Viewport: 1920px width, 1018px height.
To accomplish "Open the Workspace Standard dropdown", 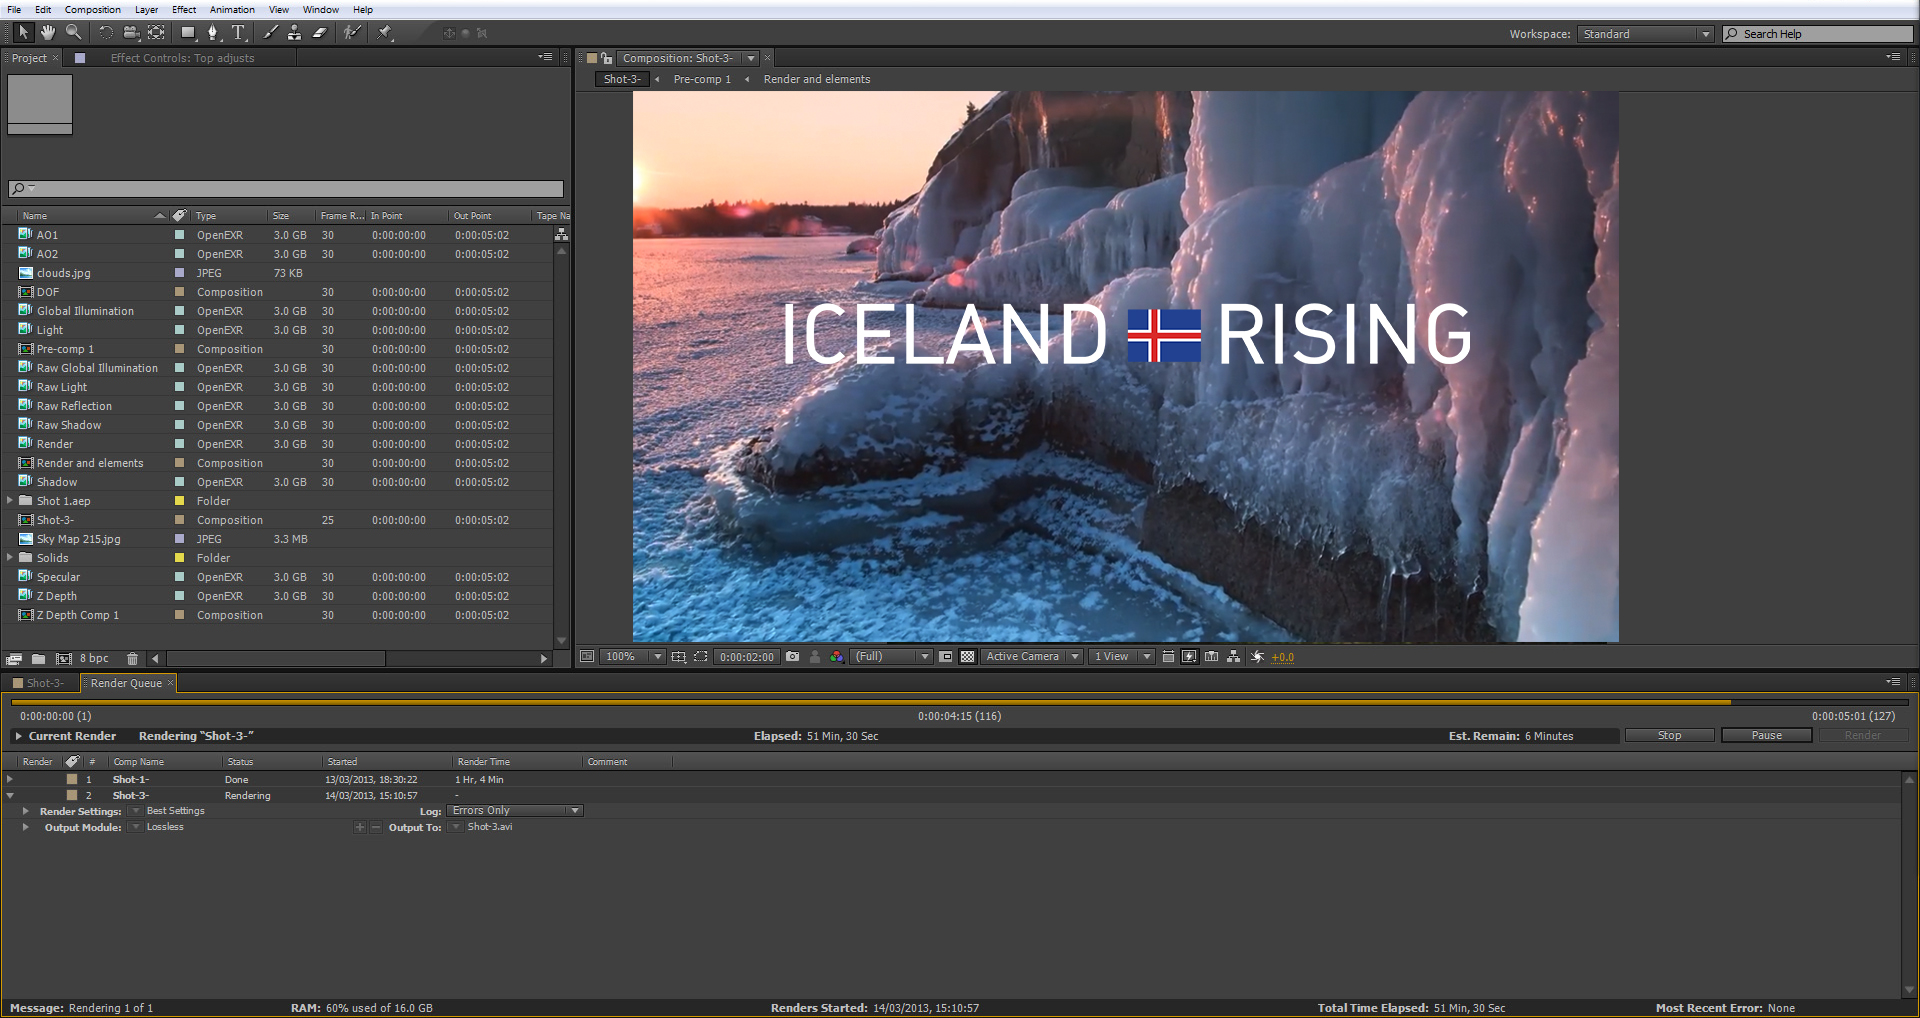I will [1646, 34].
